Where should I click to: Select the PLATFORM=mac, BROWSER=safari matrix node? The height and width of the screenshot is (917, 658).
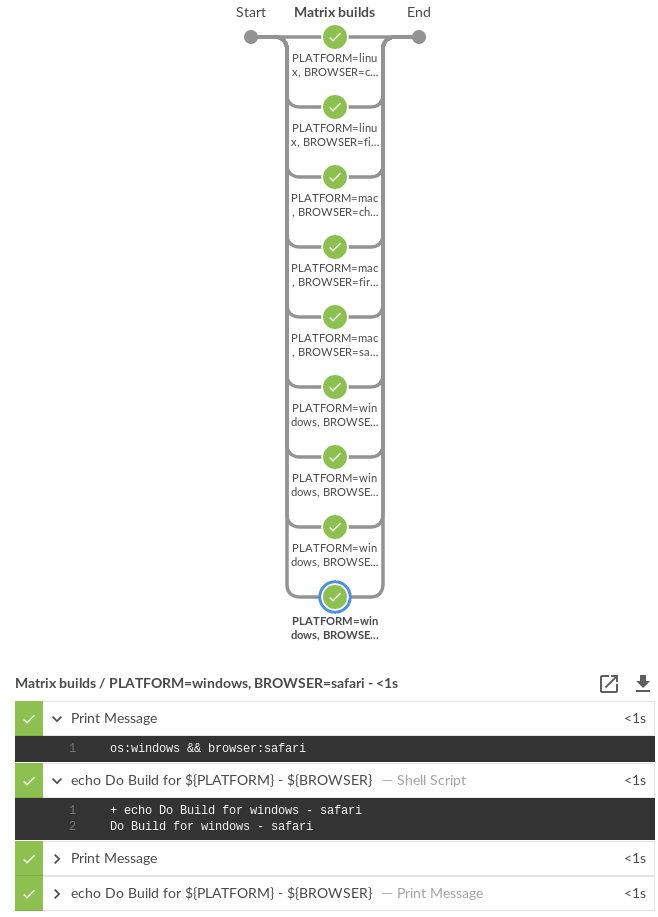(x=335, y=317)
